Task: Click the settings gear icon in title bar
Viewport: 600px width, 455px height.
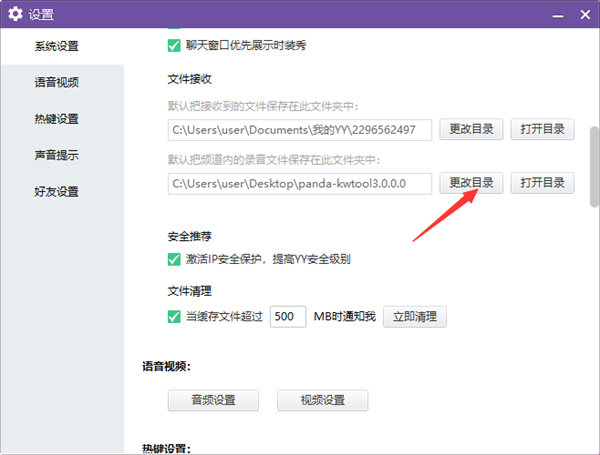Action: pyautogui.click(x=15, y=14)
